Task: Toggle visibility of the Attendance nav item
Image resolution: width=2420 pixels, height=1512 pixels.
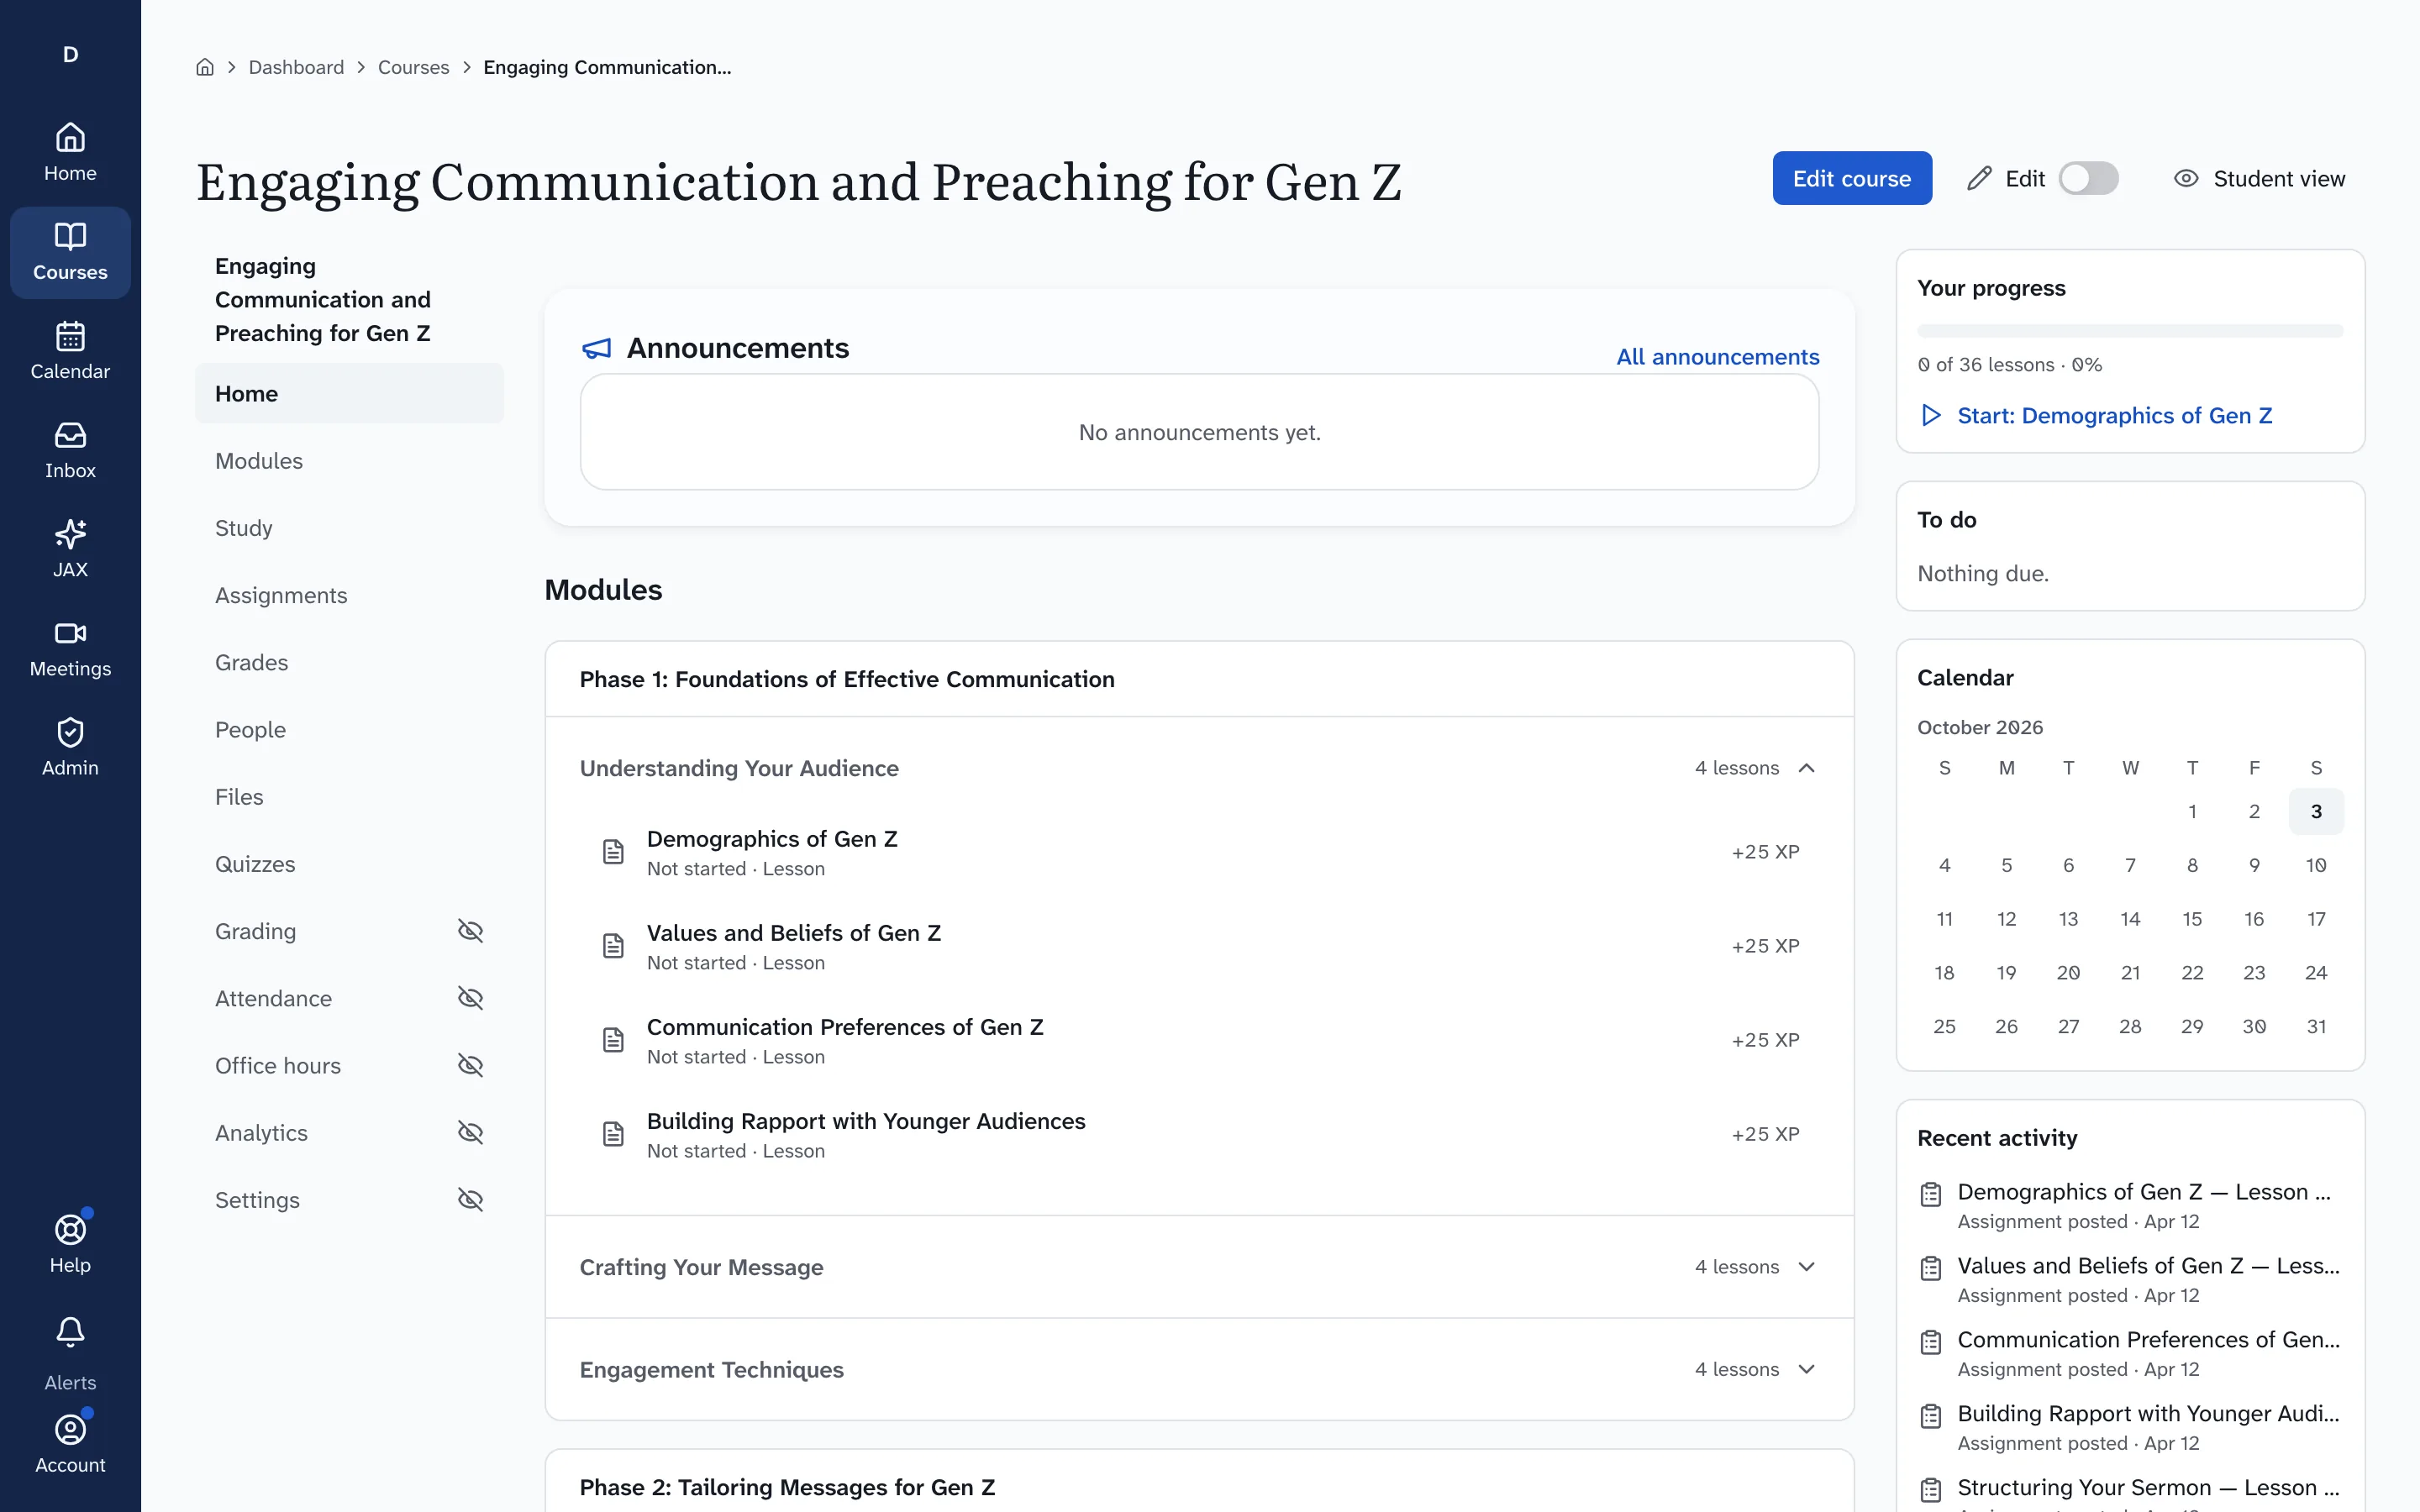Action: pos(470,998)
